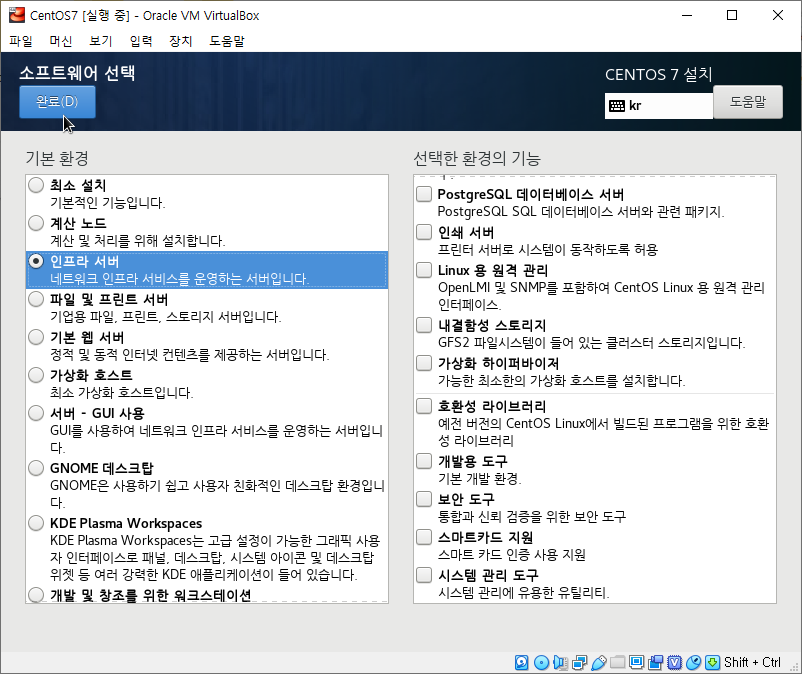The image size is (802, 674).
Task: Check the 내결함성 스토리지 add-on
Action: (x=424, y=325)
